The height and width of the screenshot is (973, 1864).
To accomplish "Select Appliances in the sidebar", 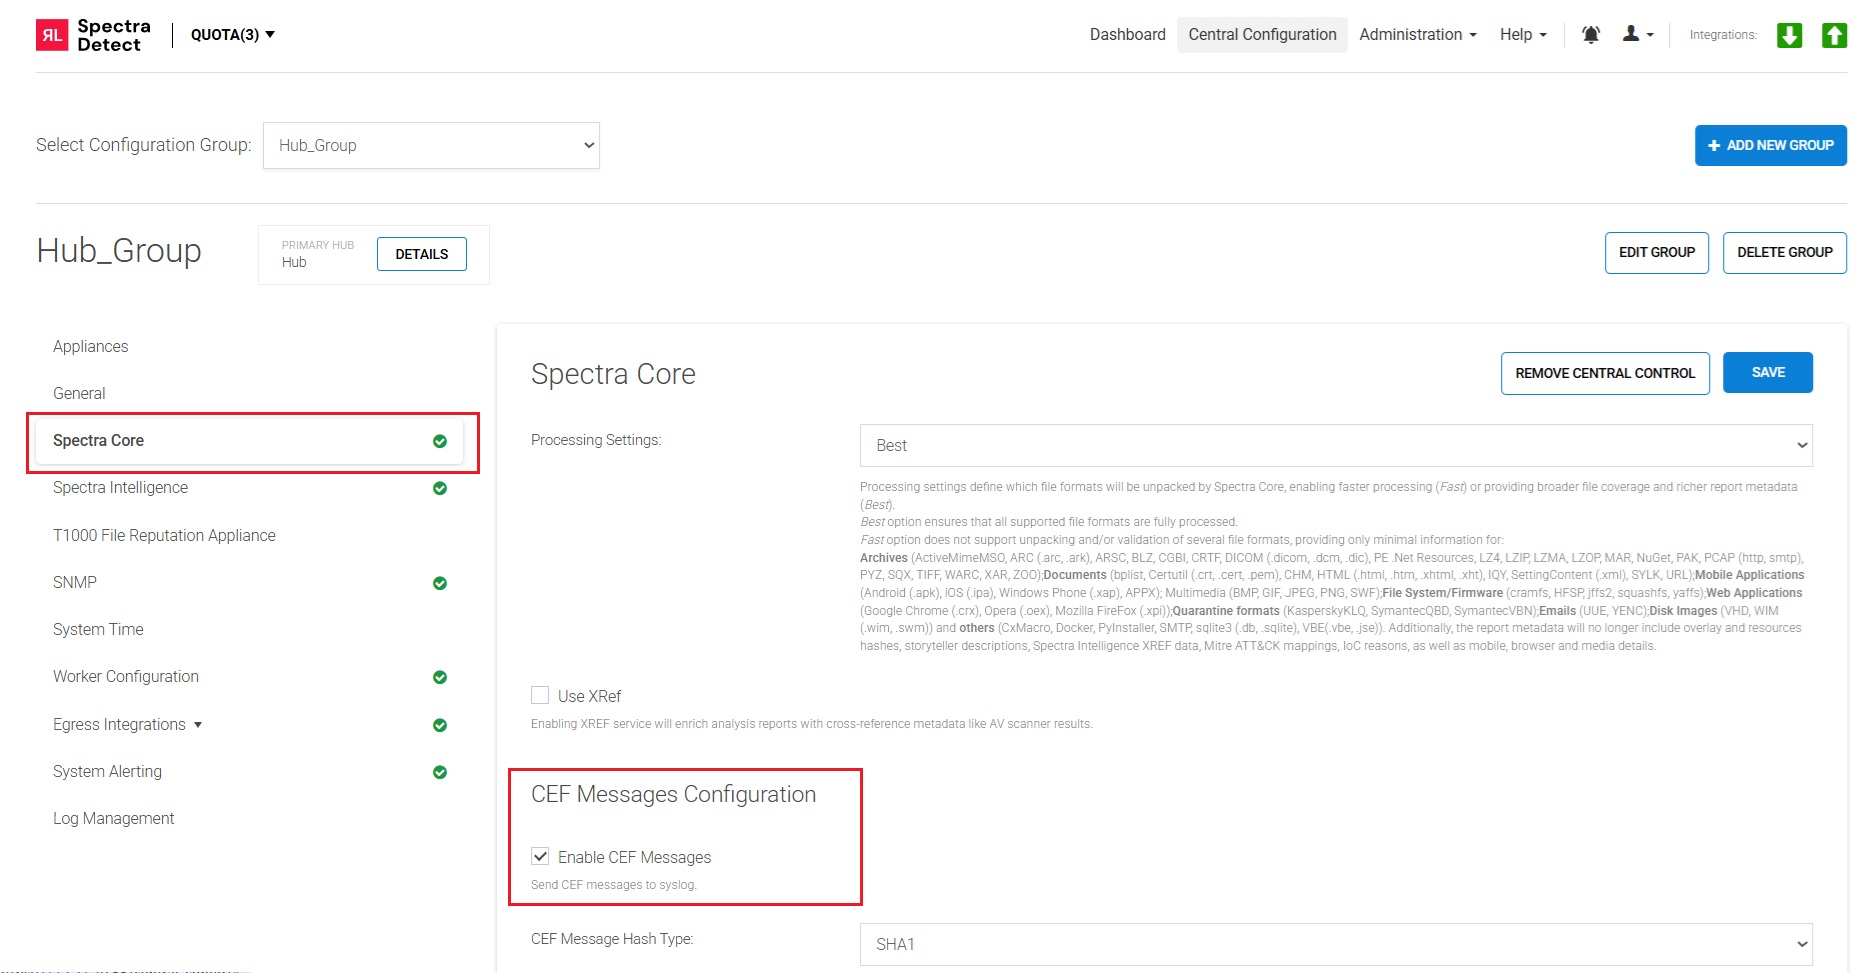I will click(91, 346).
